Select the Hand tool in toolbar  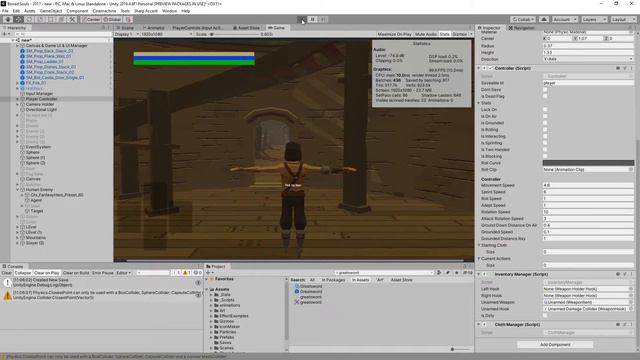coord(8,19)
